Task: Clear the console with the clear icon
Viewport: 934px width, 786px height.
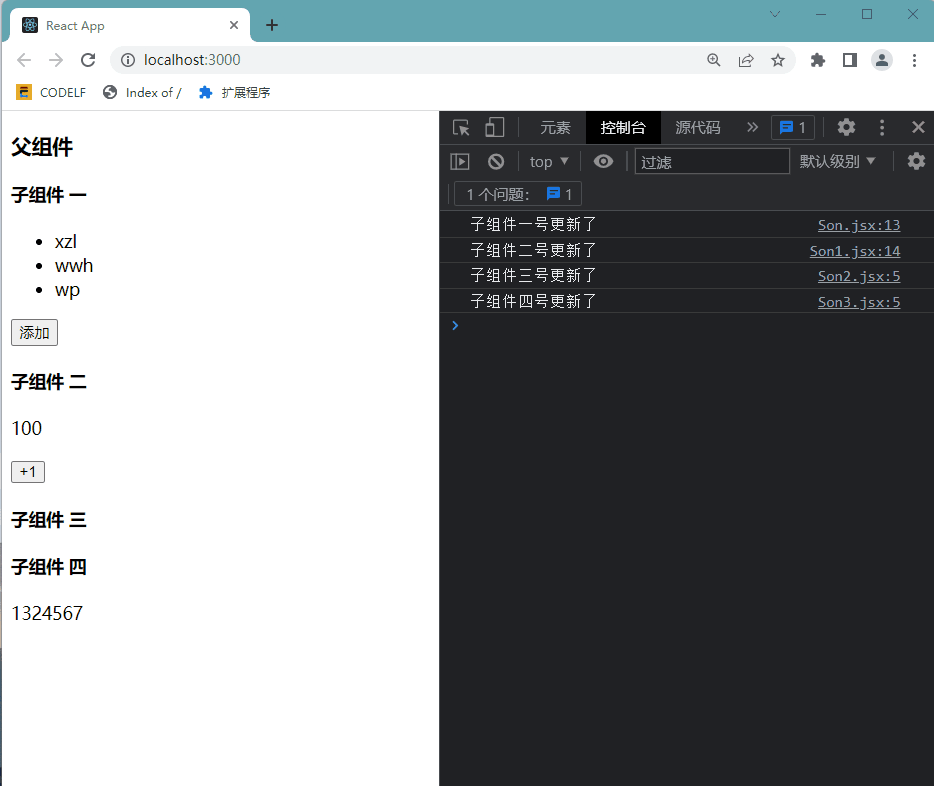Action: tap(496, 161)
